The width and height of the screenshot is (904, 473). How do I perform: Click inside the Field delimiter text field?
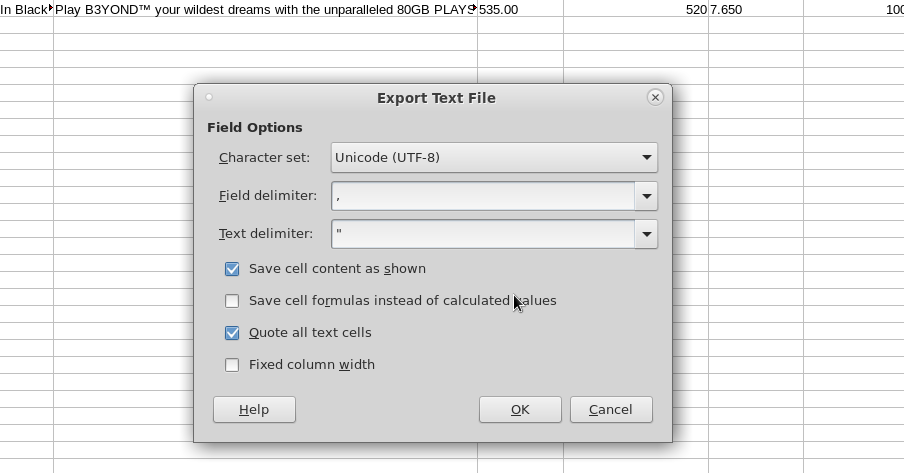point(483,196)
